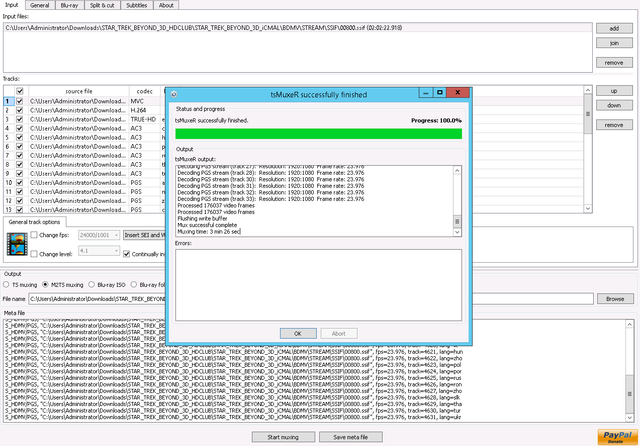Image resolution: width=640 pixels, height=446 pixels.
Task: Click 'Mux successful complete' output line
Action: coord(207,225)
